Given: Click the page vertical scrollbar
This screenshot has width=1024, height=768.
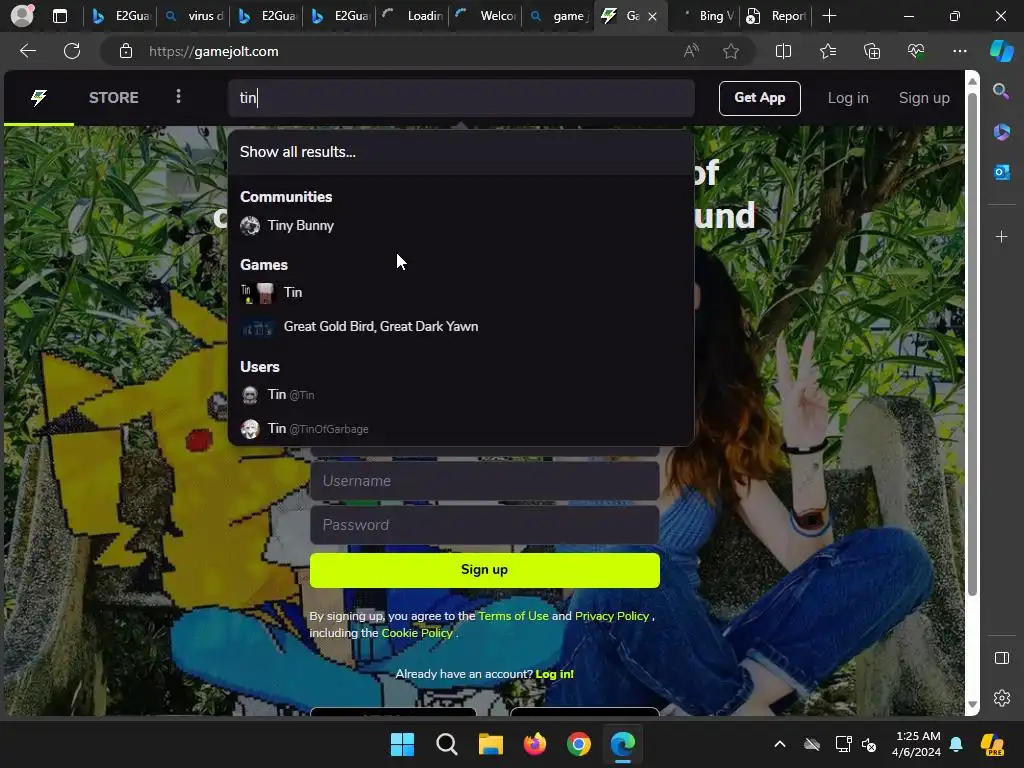Looking at the screenshot, I should (x=972, y=345).
